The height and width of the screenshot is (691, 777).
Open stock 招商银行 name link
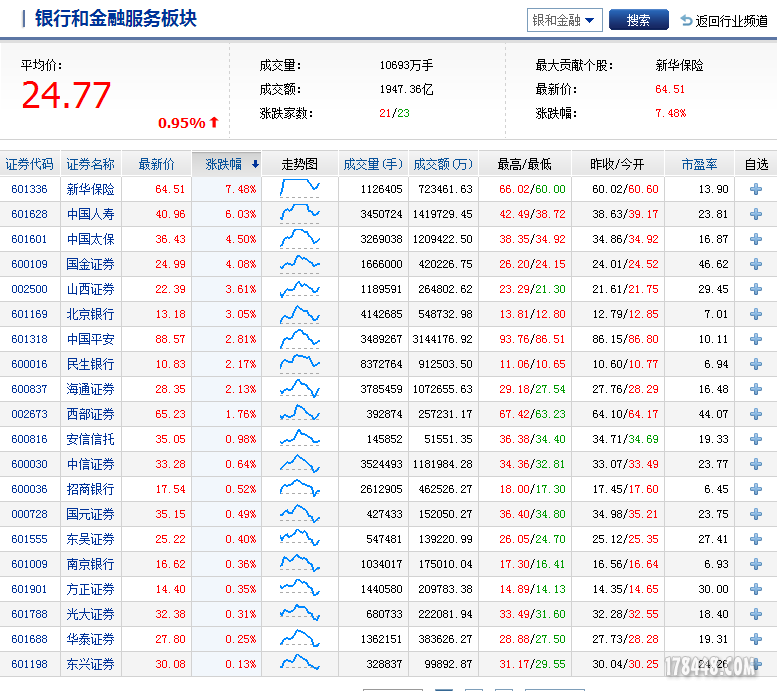pyautogui.click(x=91, y=489)
